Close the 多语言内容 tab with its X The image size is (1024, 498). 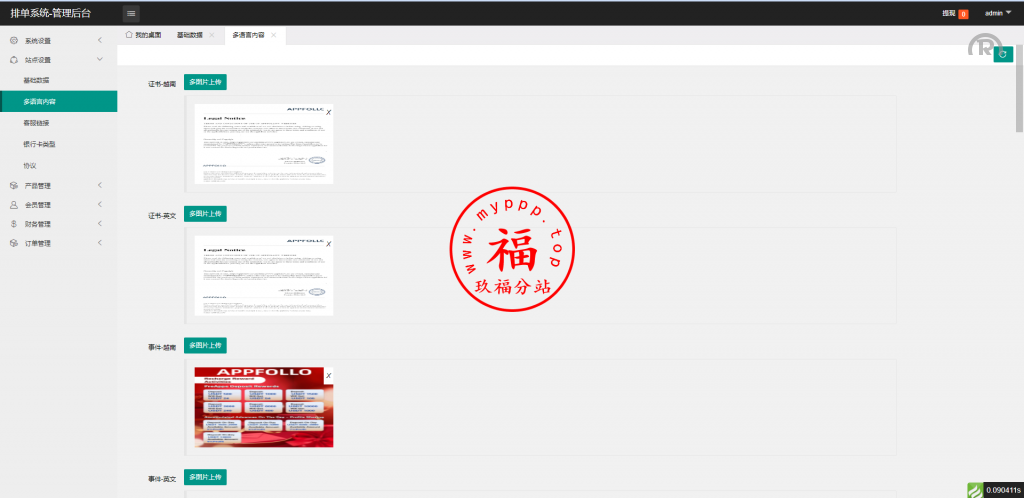click(x=274, y=35)
